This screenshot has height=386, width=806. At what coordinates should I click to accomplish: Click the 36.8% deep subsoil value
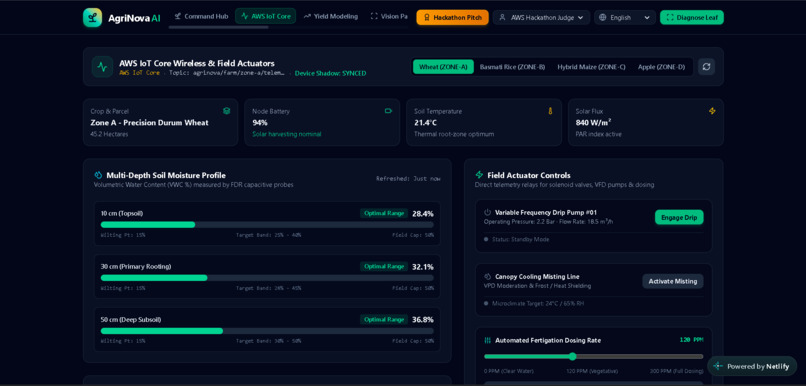(423, 320)
